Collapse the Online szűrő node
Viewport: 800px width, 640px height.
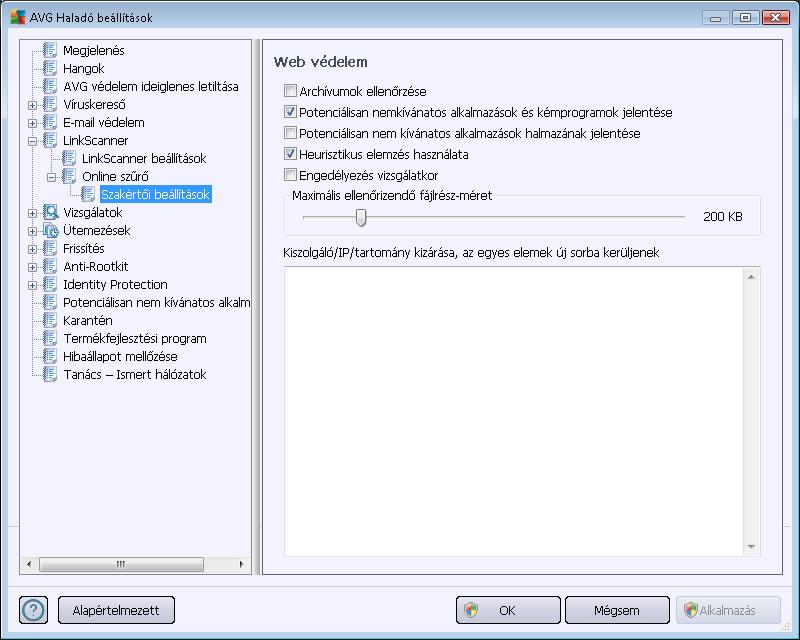(x=52, y=178)
